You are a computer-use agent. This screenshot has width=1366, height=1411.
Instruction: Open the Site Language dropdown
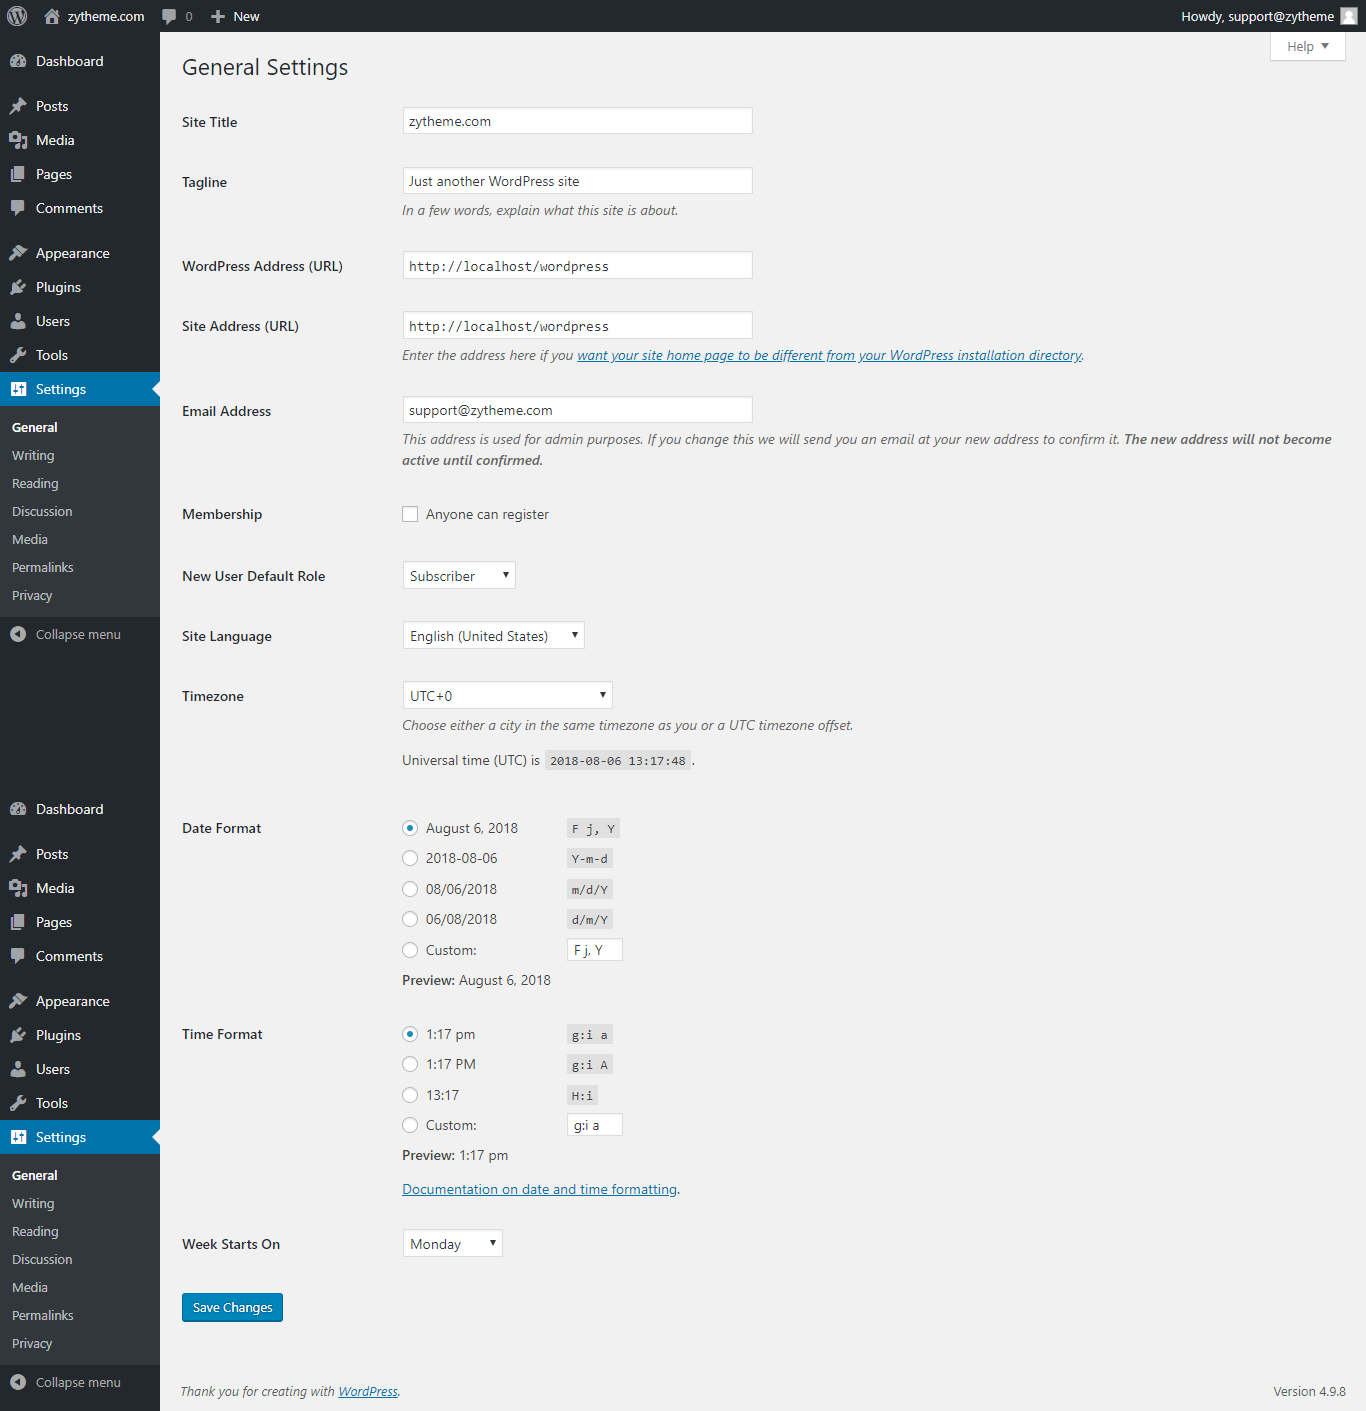click(x=494, y=636)
